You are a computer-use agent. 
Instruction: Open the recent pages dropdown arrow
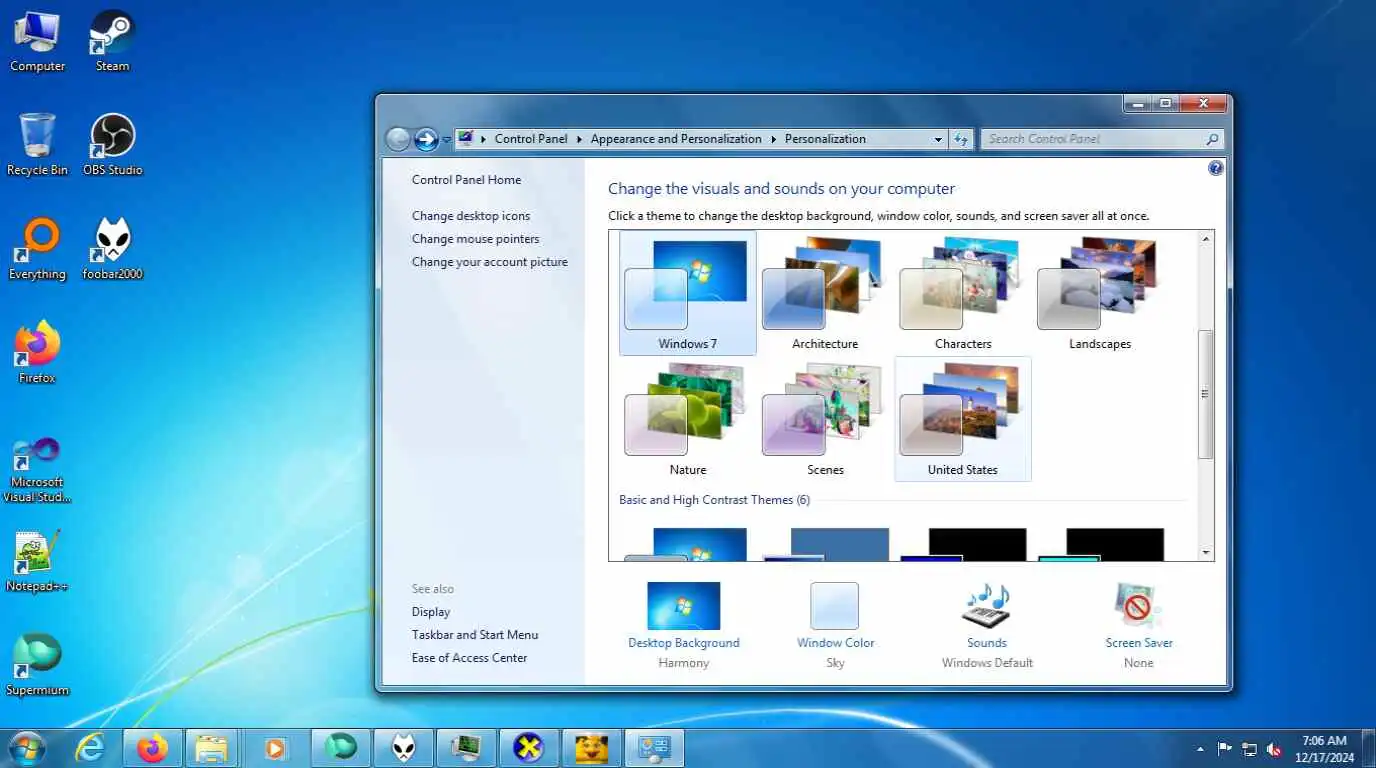click(446, 140)
